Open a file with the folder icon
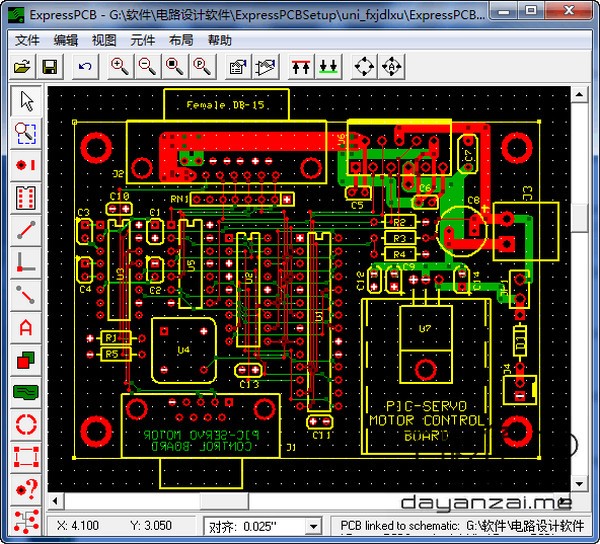Image resolution: width=600 pixels, height=544 pixels. click(22, 67)
